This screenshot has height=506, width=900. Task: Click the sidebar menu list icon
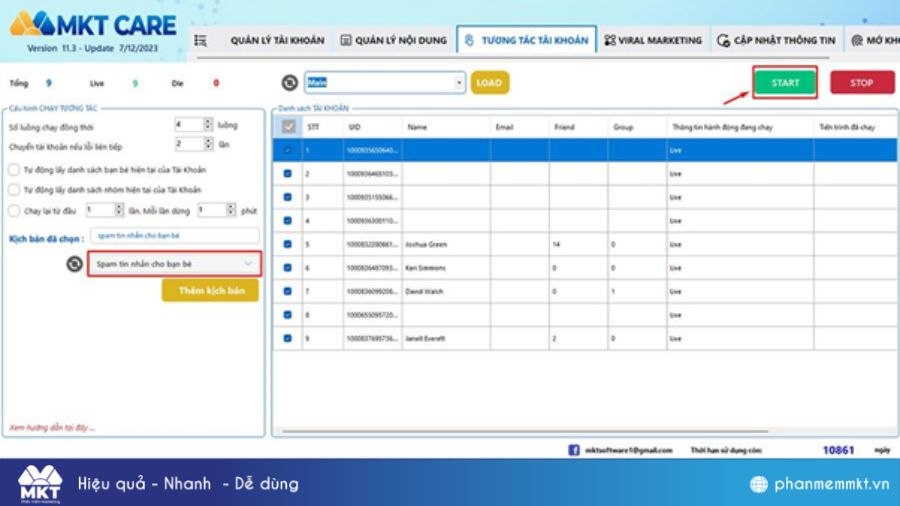[x=200, y=40]
